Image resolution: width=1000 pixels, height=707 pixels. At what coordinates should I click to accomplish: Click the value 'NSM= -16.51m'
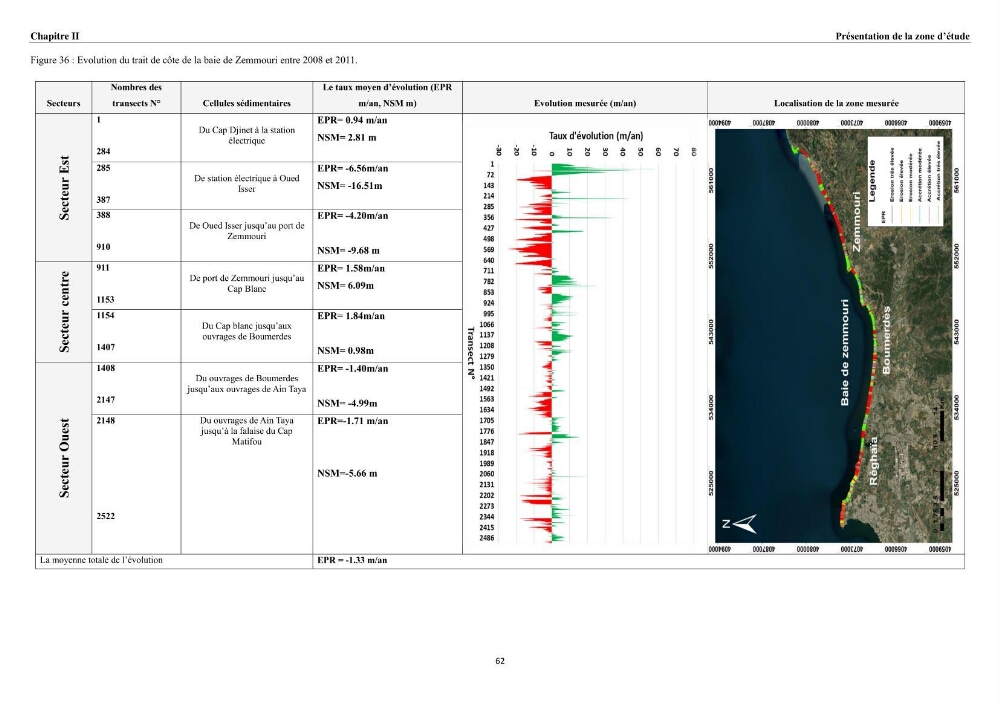click(x=349, y=186)
